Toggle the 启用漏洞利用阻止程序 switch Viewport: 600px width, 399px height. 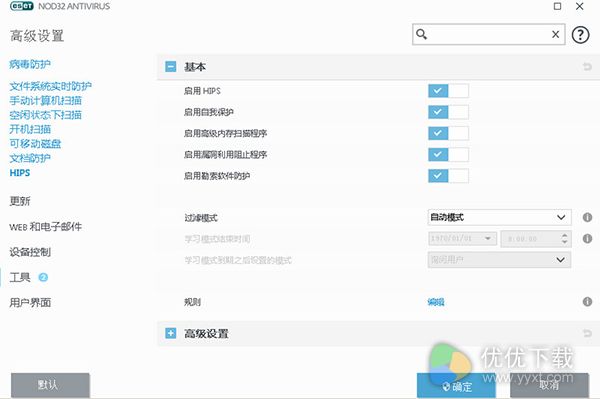pyautogui.click(x=448, y=155)
